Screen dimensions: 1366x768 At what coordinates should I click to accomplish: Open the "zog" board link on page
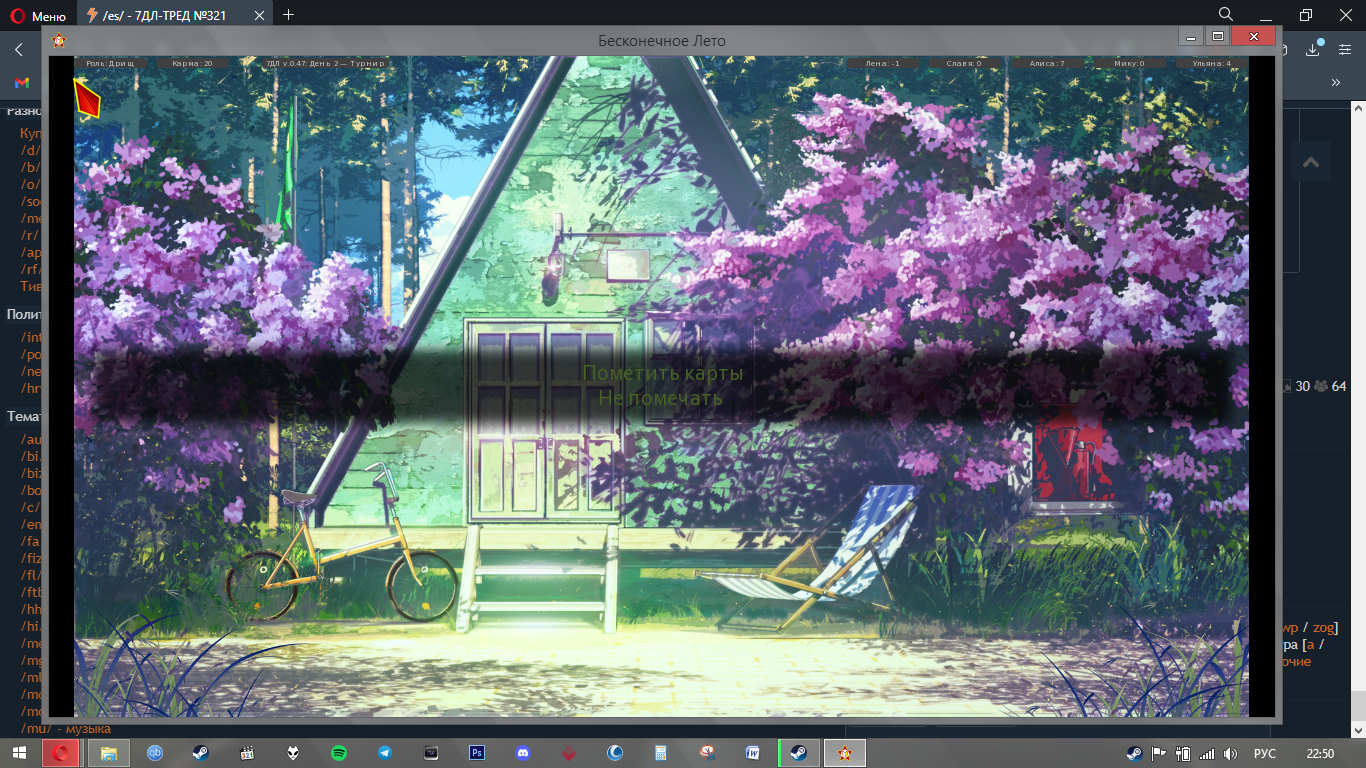click(1323, 628)
